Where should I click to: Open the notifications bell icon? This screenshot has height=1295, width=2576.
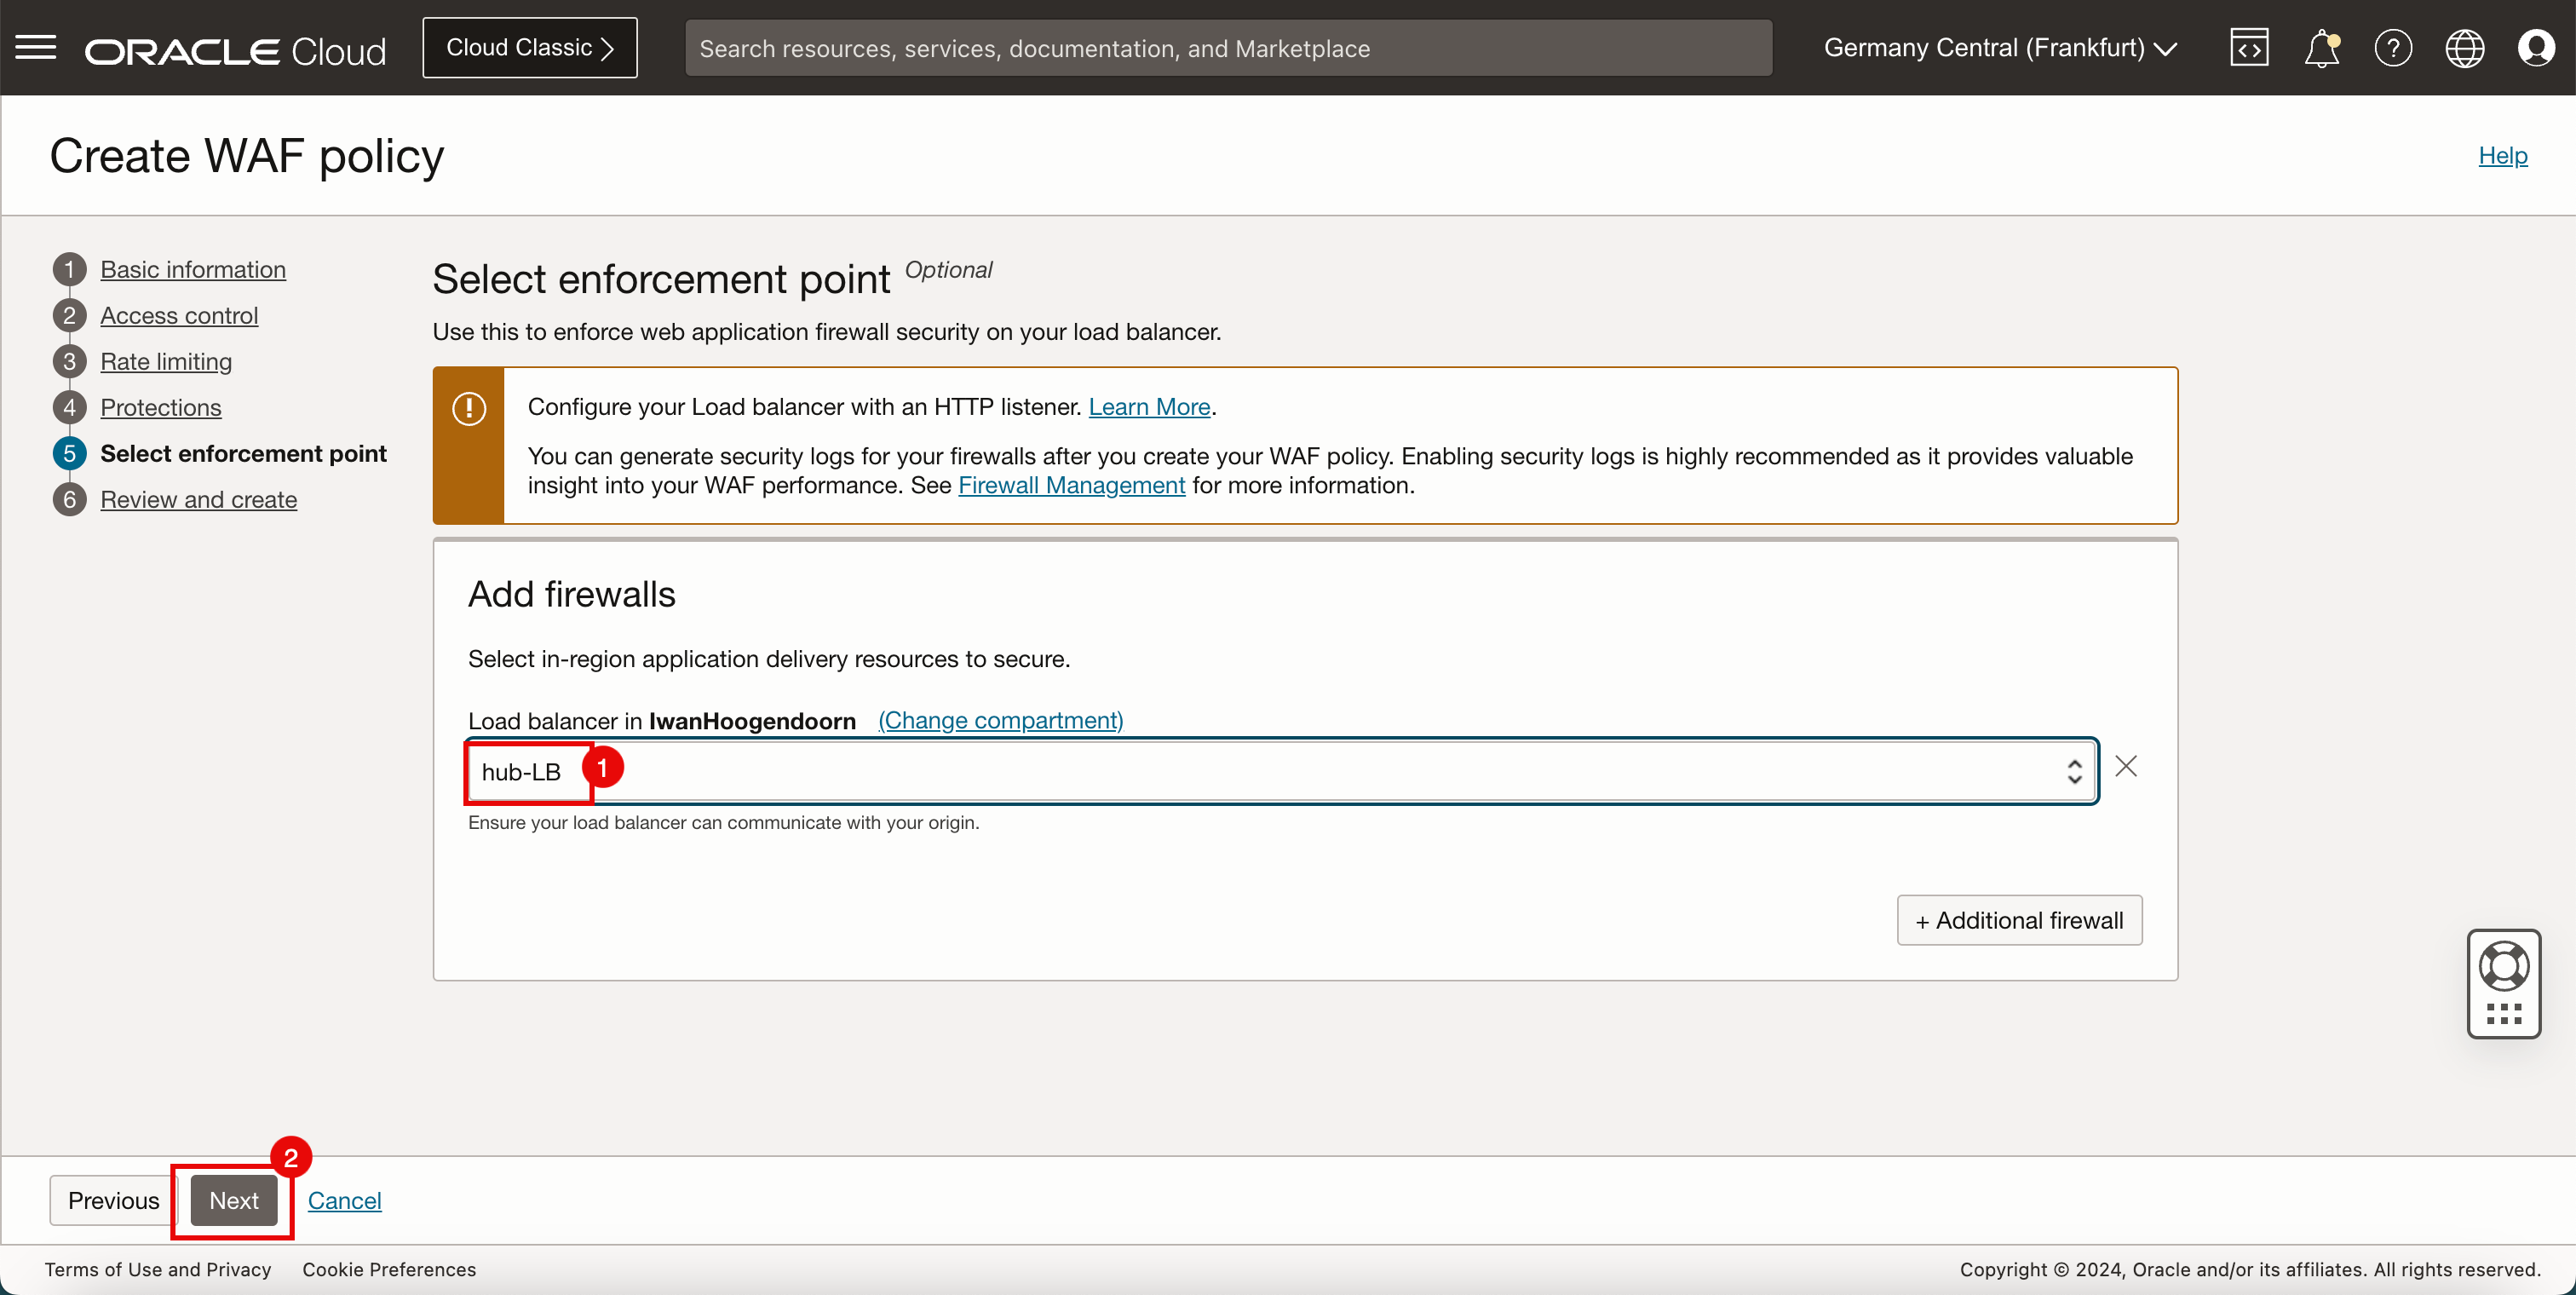click(x=2320, y=48)
